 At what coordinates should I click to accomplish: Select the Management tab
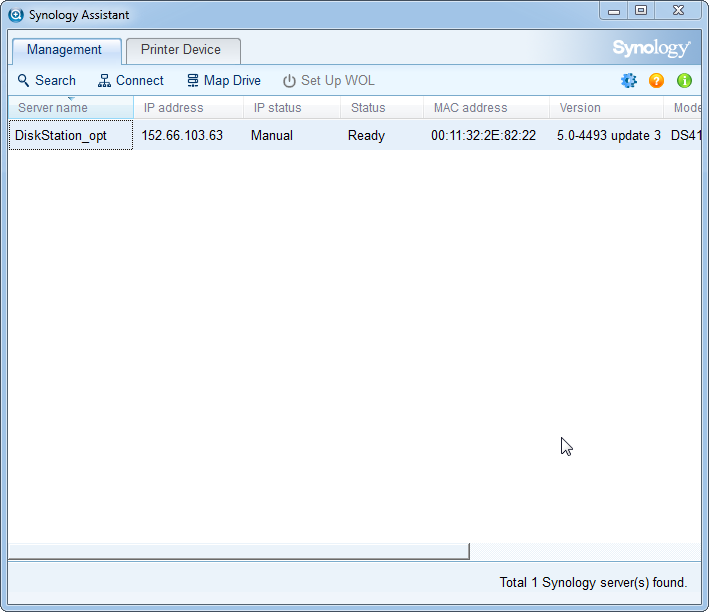[x=65, y=50]
